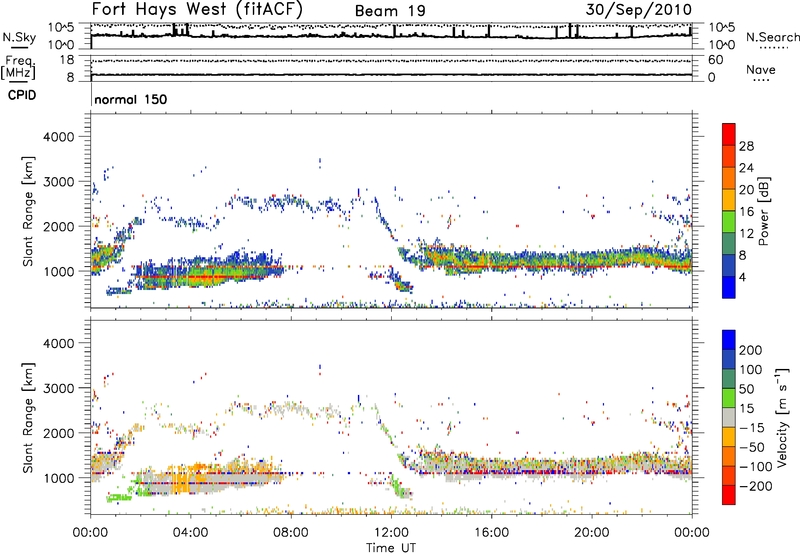Viewport: 800px width, 554px height.
Task: Pick the light green 12-16 dB power swatch
Action: [x=729, y=222]
